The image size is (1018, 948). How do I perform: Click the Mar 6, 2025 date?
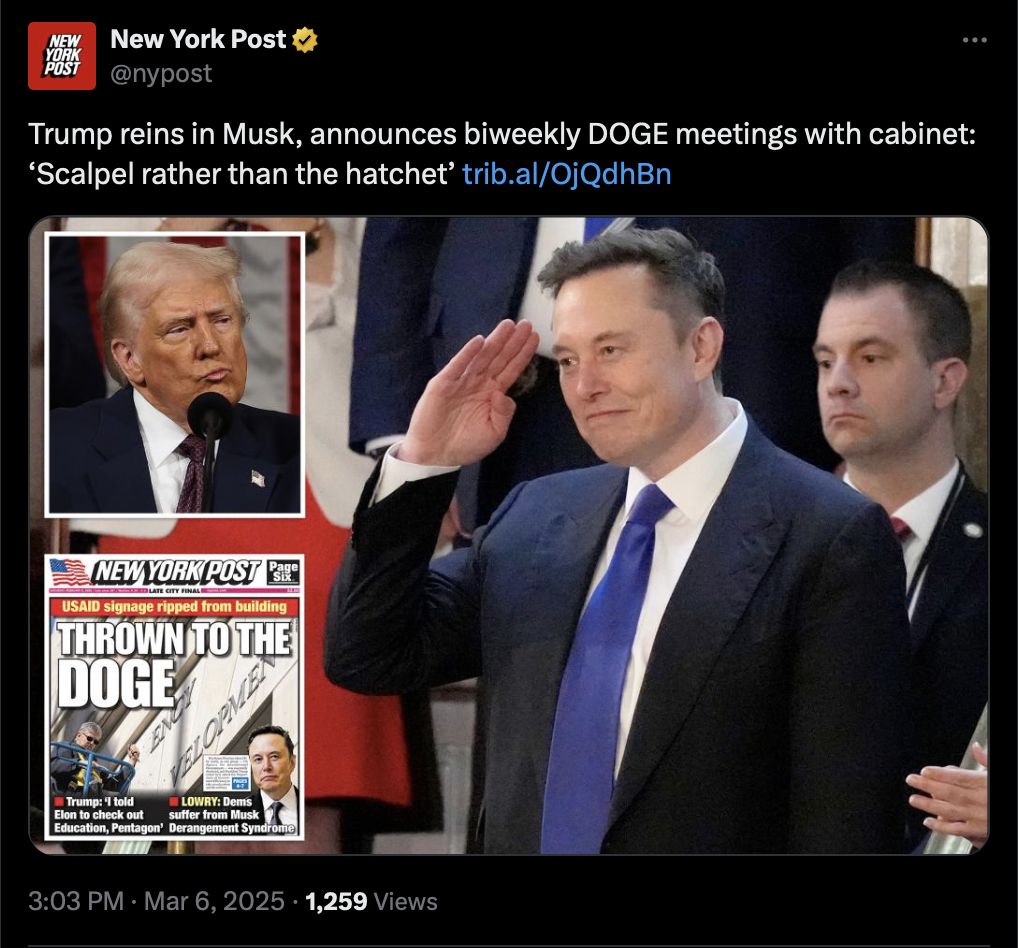click(x=214, y=901)
